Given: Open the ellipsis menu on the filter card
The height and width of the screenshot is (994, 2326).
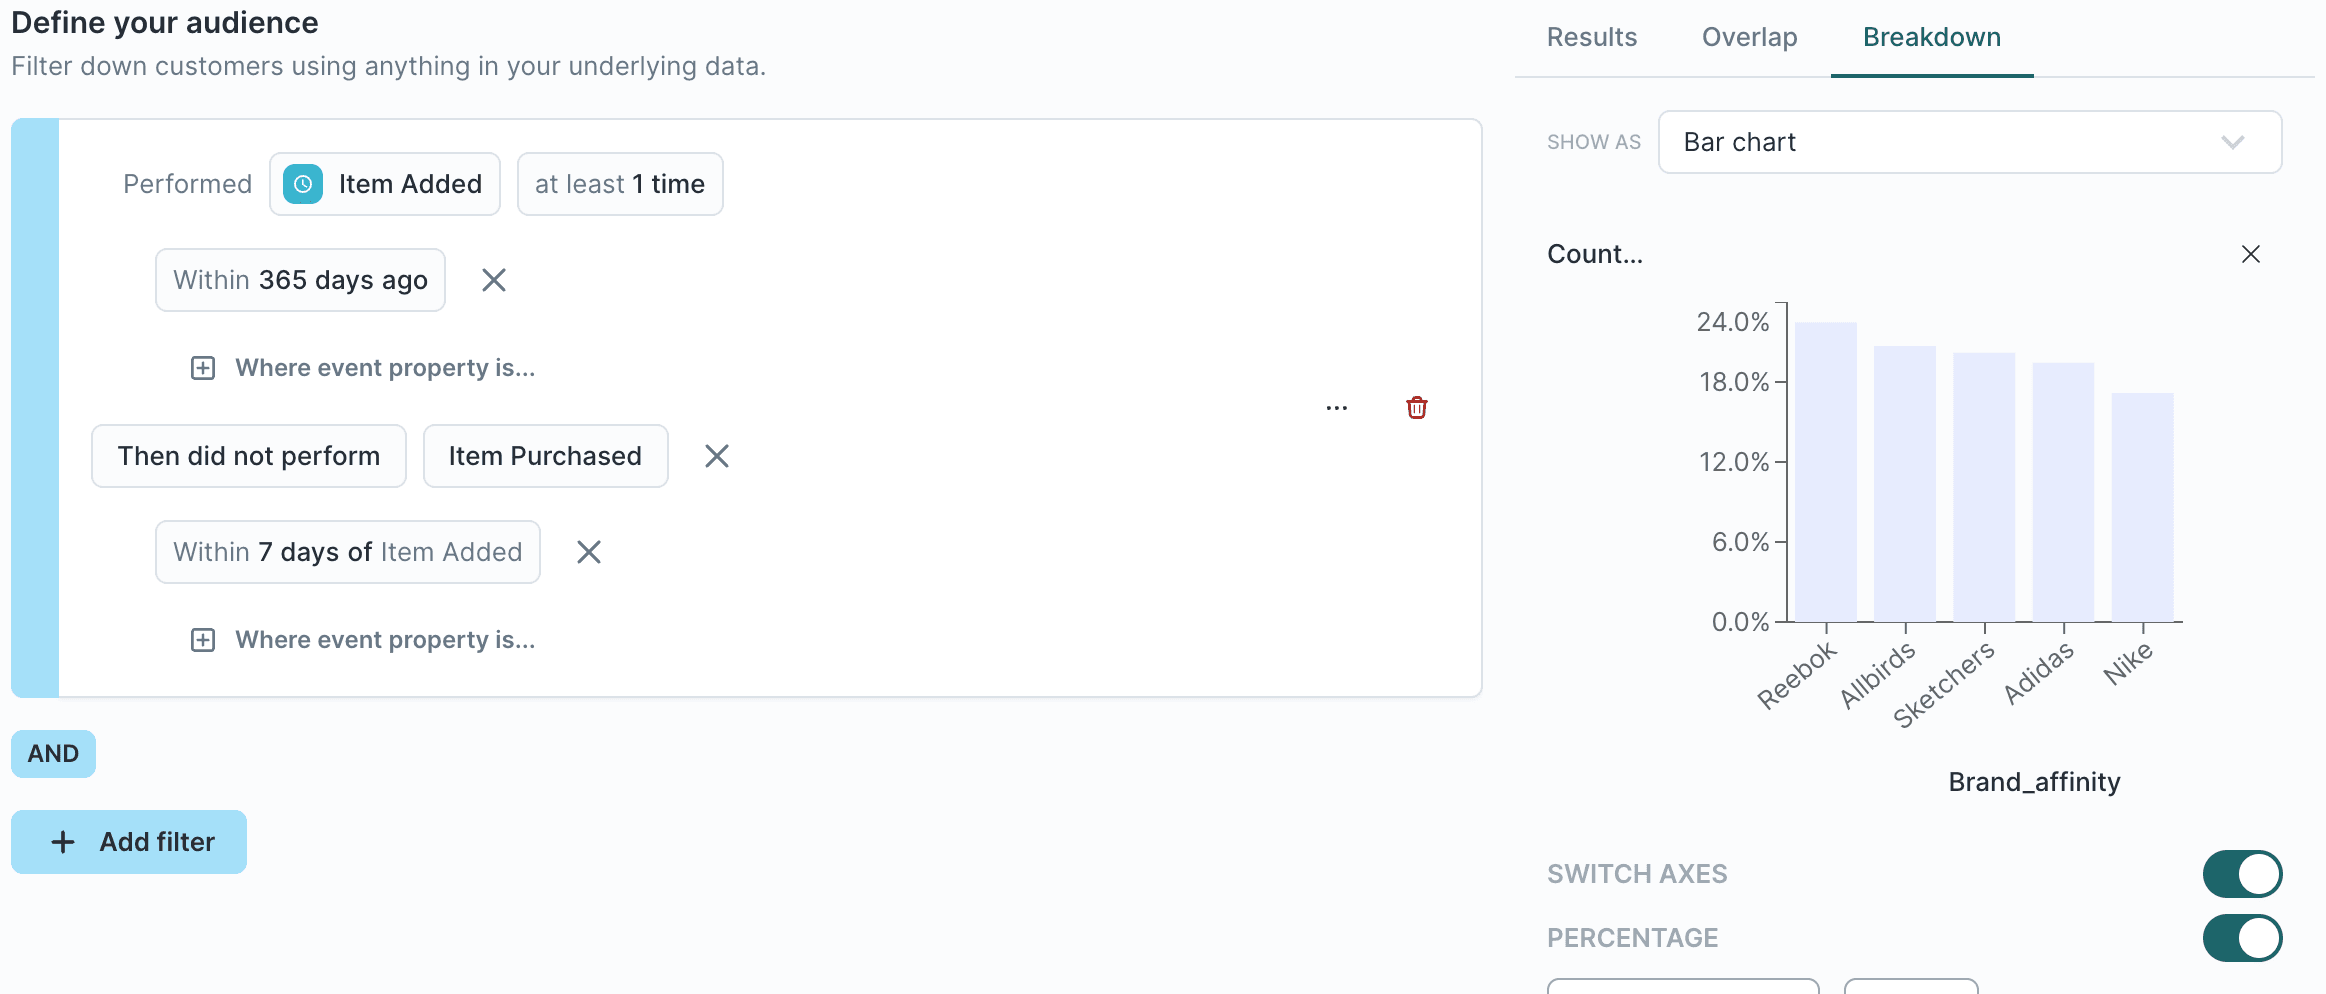Looking at the screenshot, I should click(x=1337, y=407).
